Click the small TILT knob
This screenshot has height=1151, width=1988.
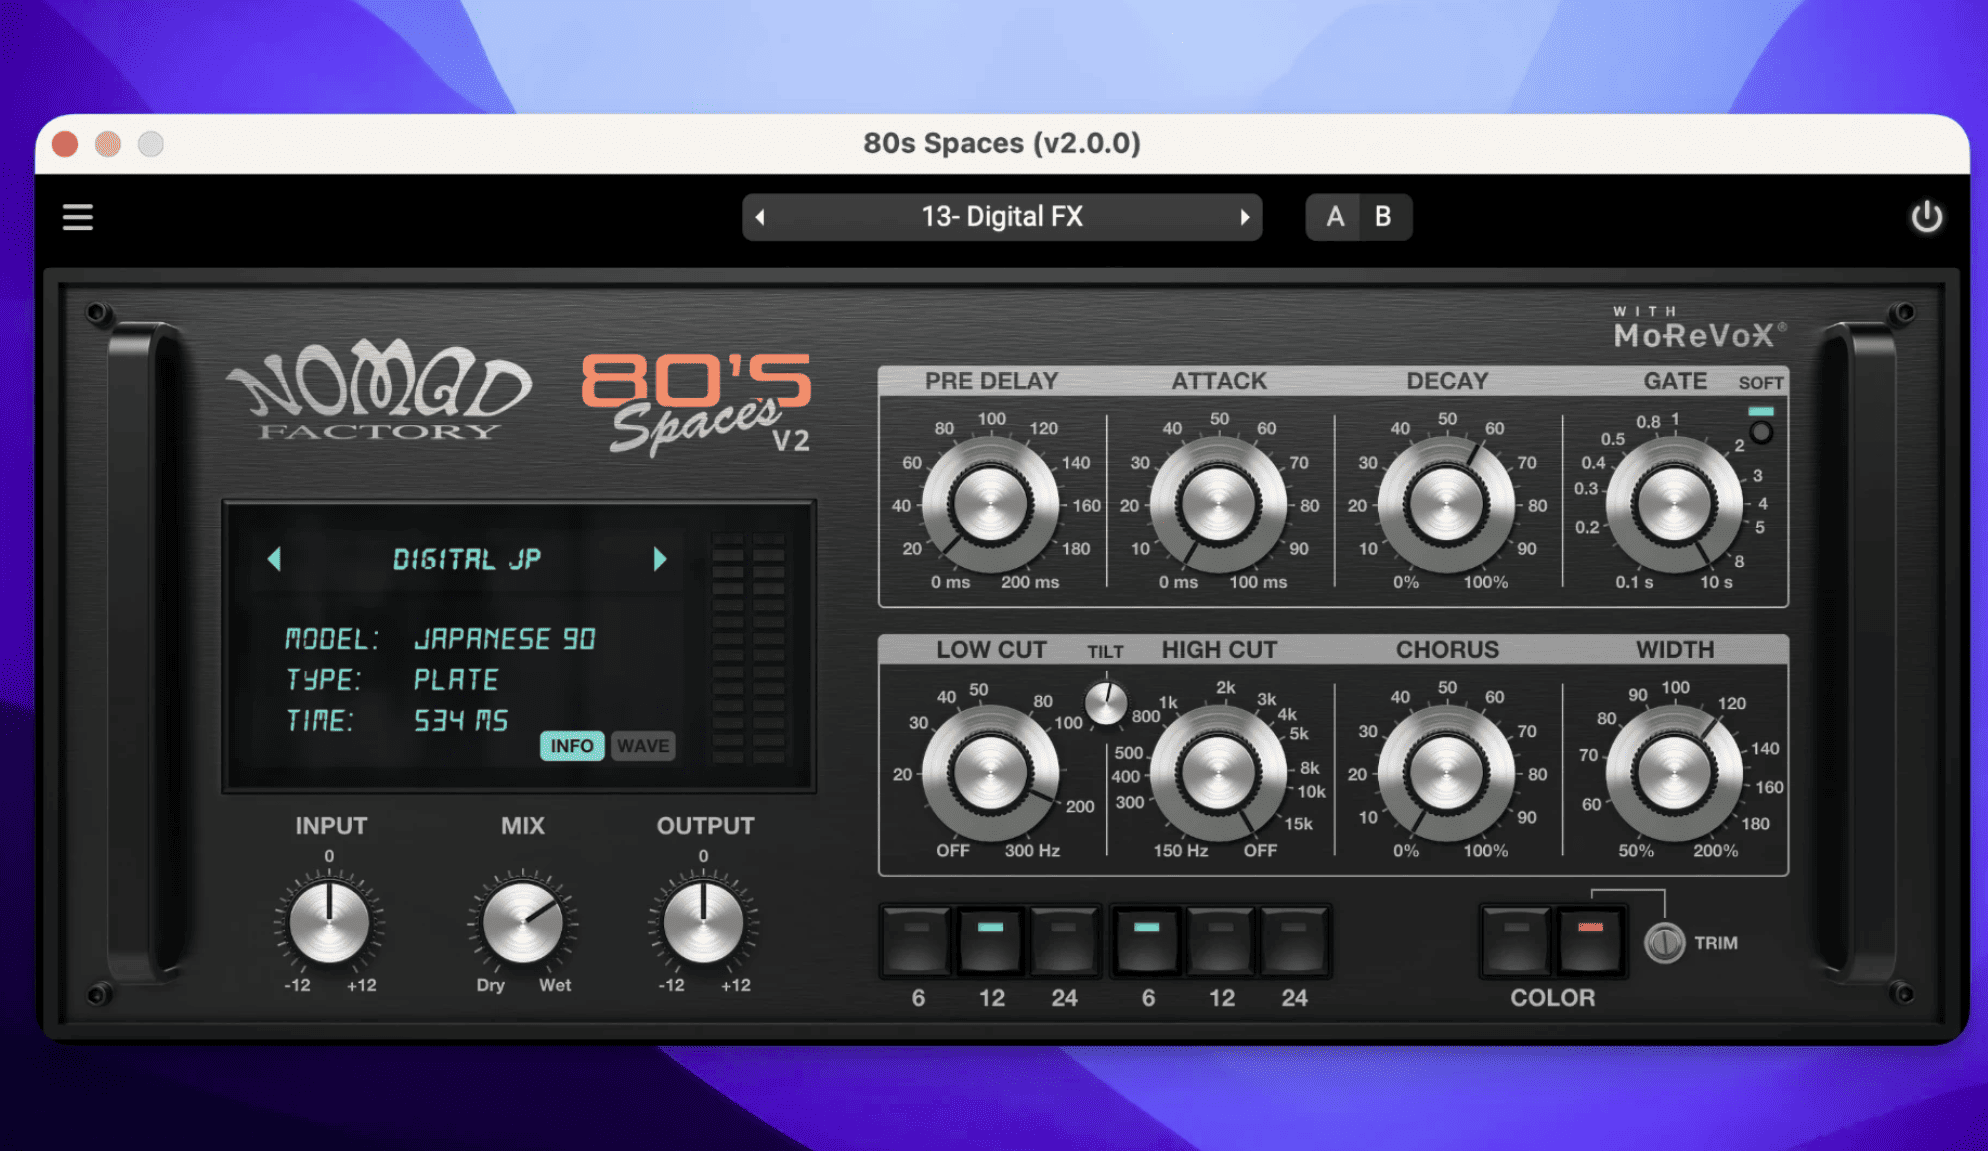pos(1106,703)
